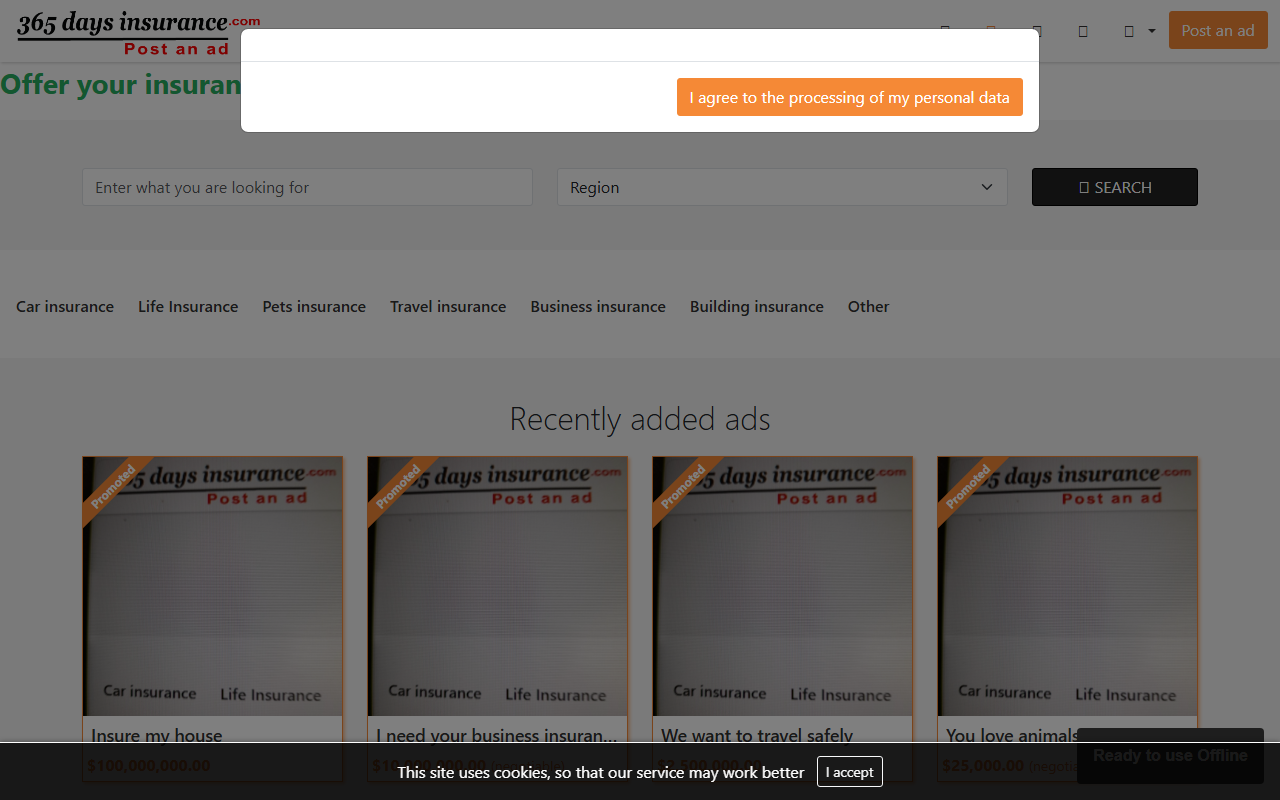Open the 'Insure my house' ad title
The image size is (1280, 800).
coord(157,735)
